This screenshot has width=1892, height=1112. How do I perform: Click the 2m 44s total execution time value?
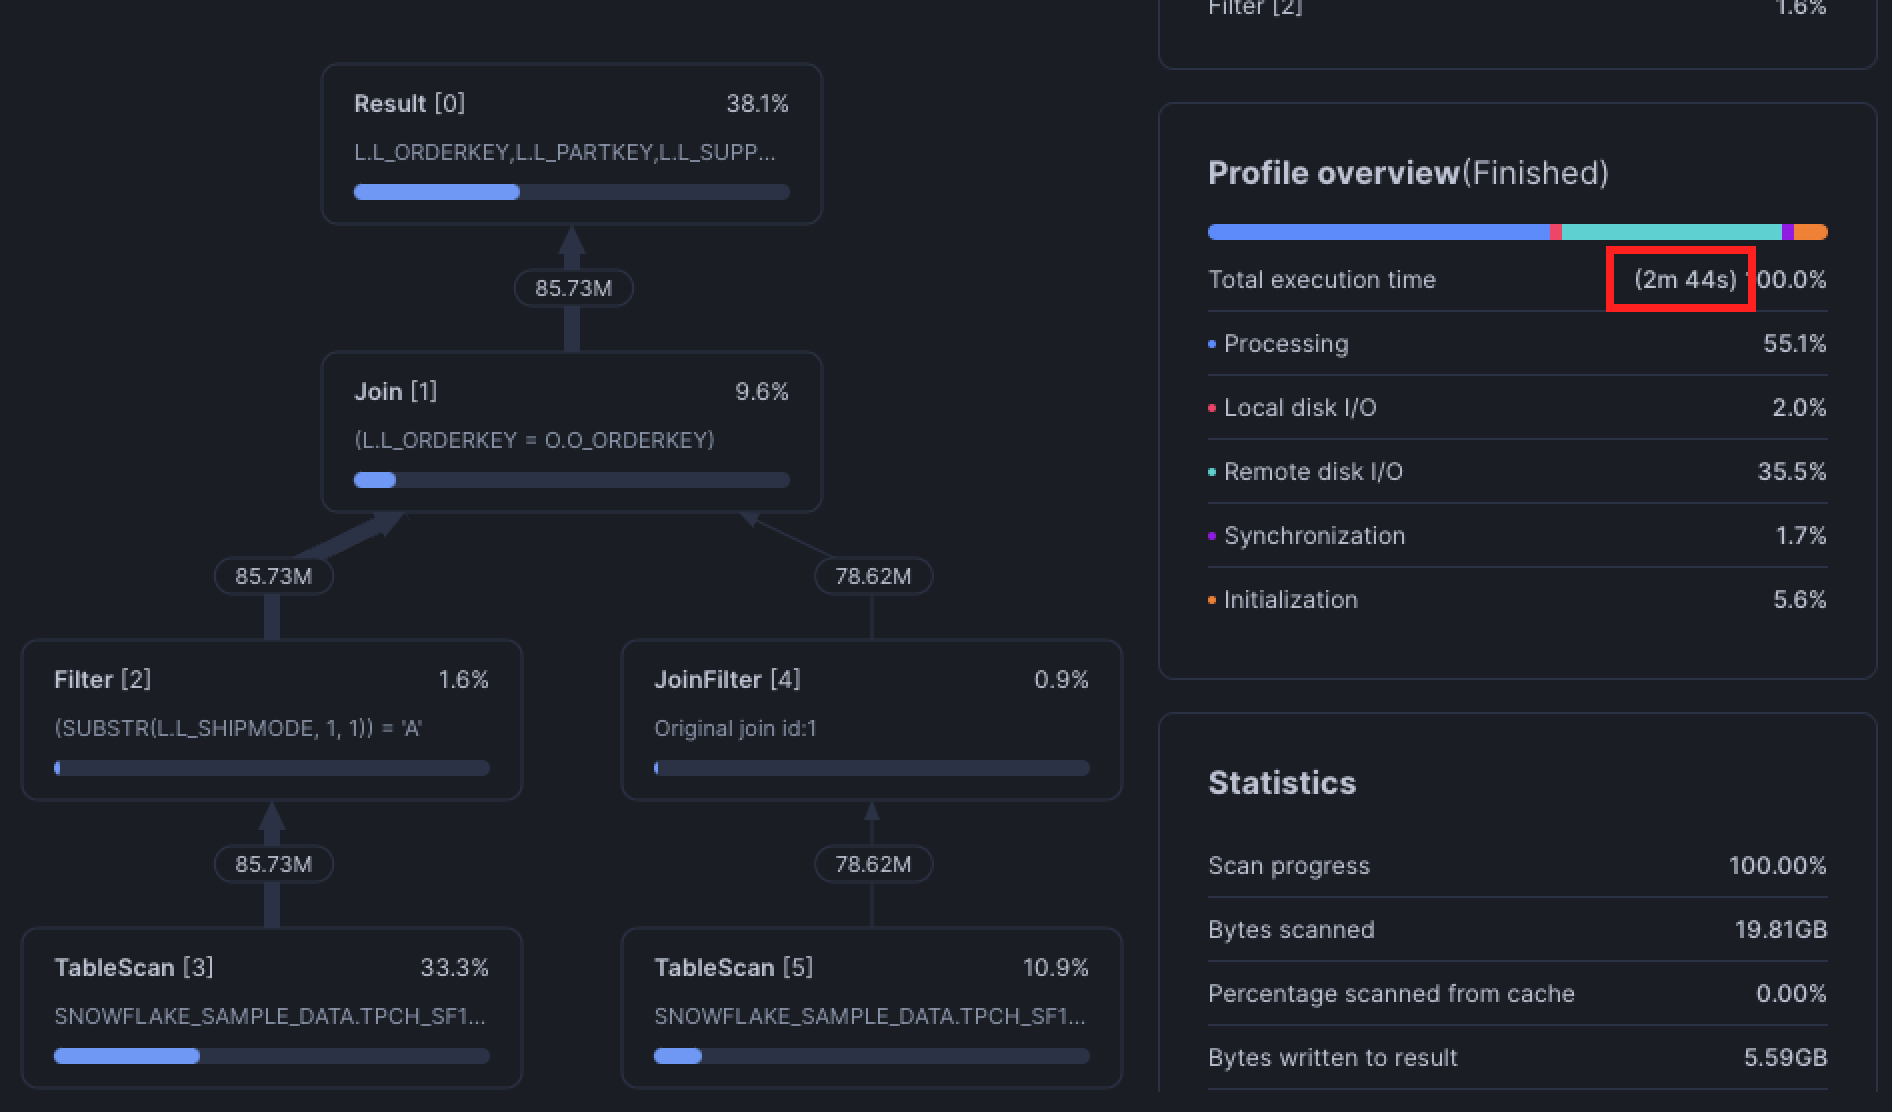(x=1680, y=280)
